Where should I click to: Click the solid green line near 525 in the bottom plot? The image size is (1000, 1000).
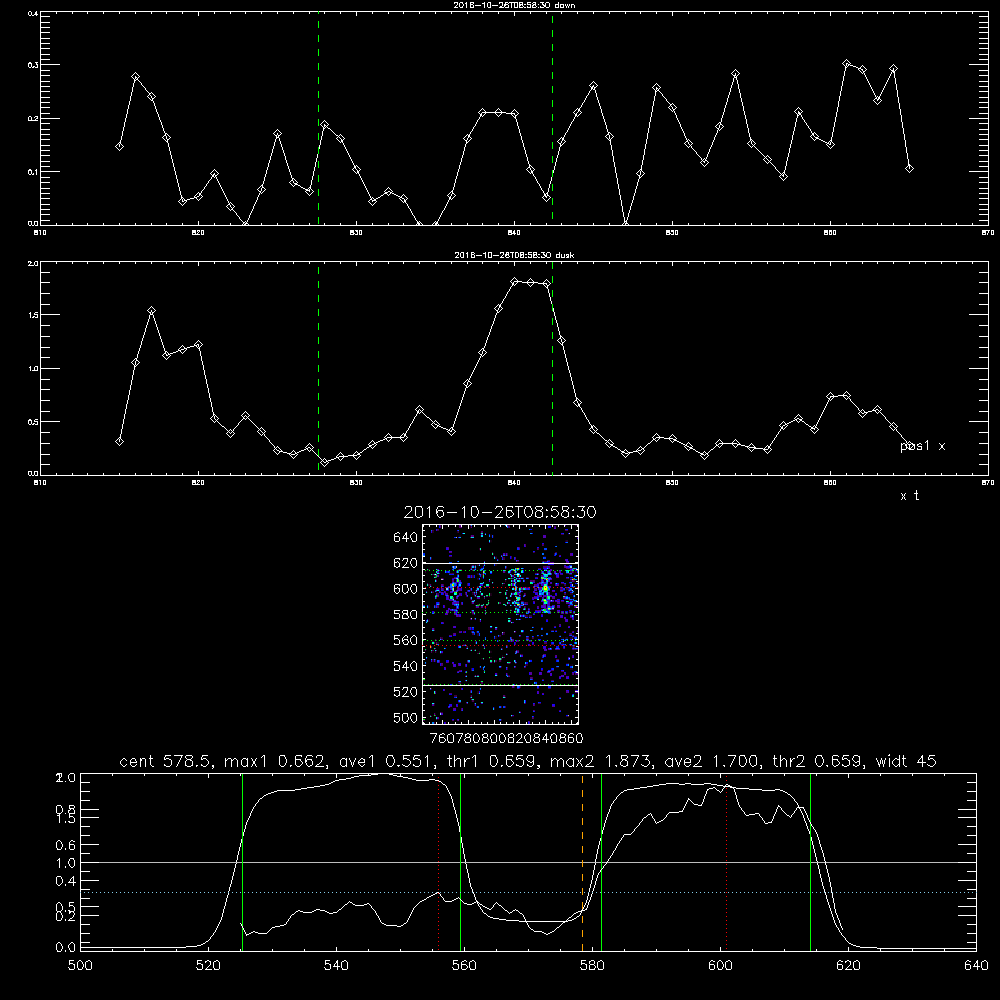pyautogui.click(x=242, y=861)
